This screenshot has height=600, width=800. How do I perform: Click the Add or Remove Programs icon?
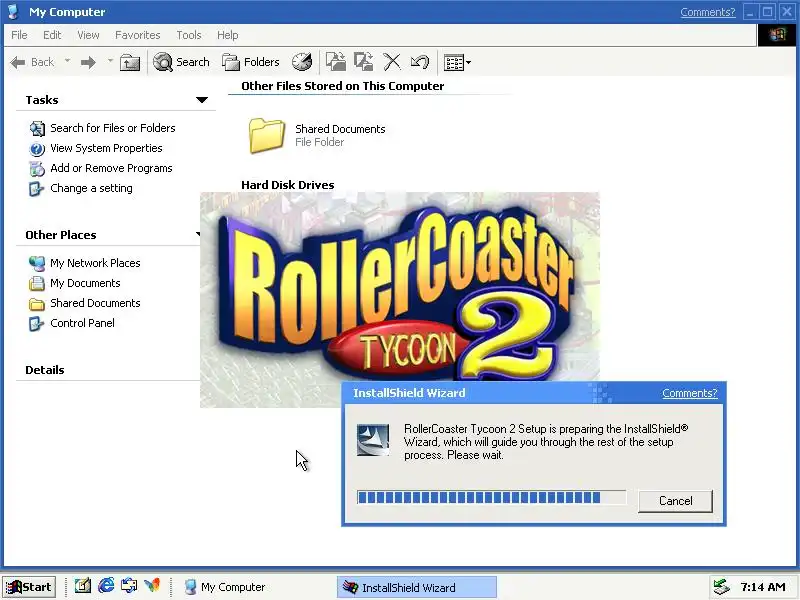37,168
